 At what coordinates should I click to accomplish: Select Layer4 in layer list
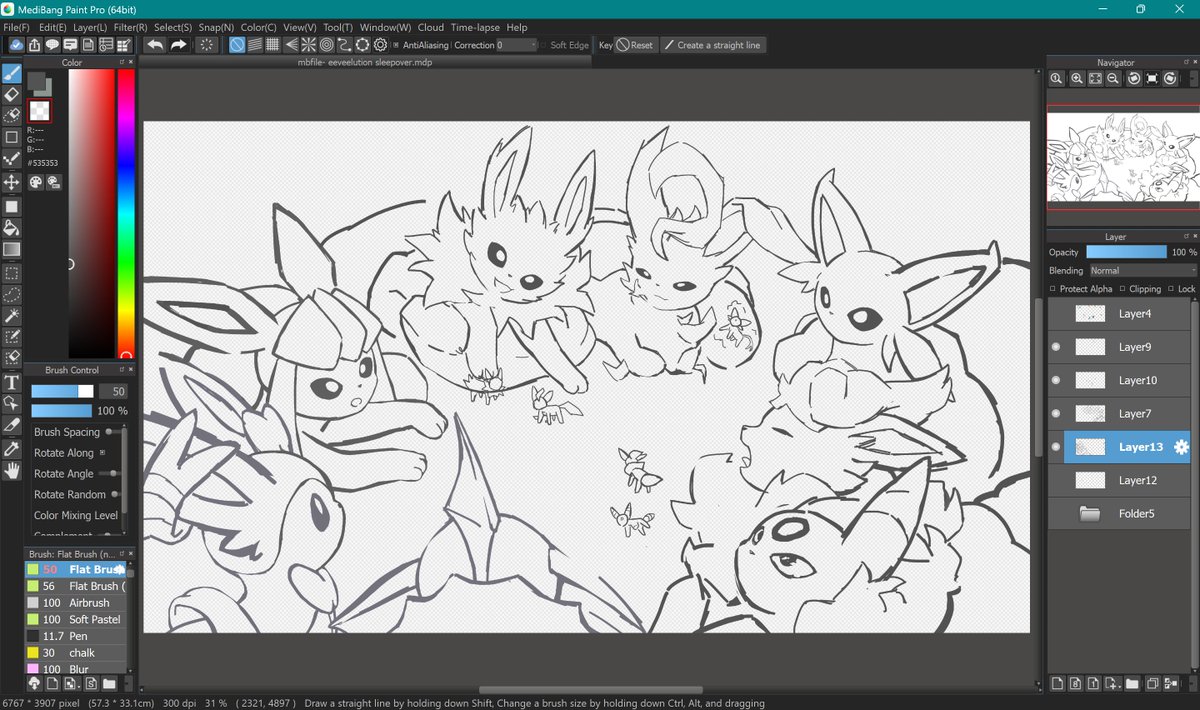[1119, 314]
